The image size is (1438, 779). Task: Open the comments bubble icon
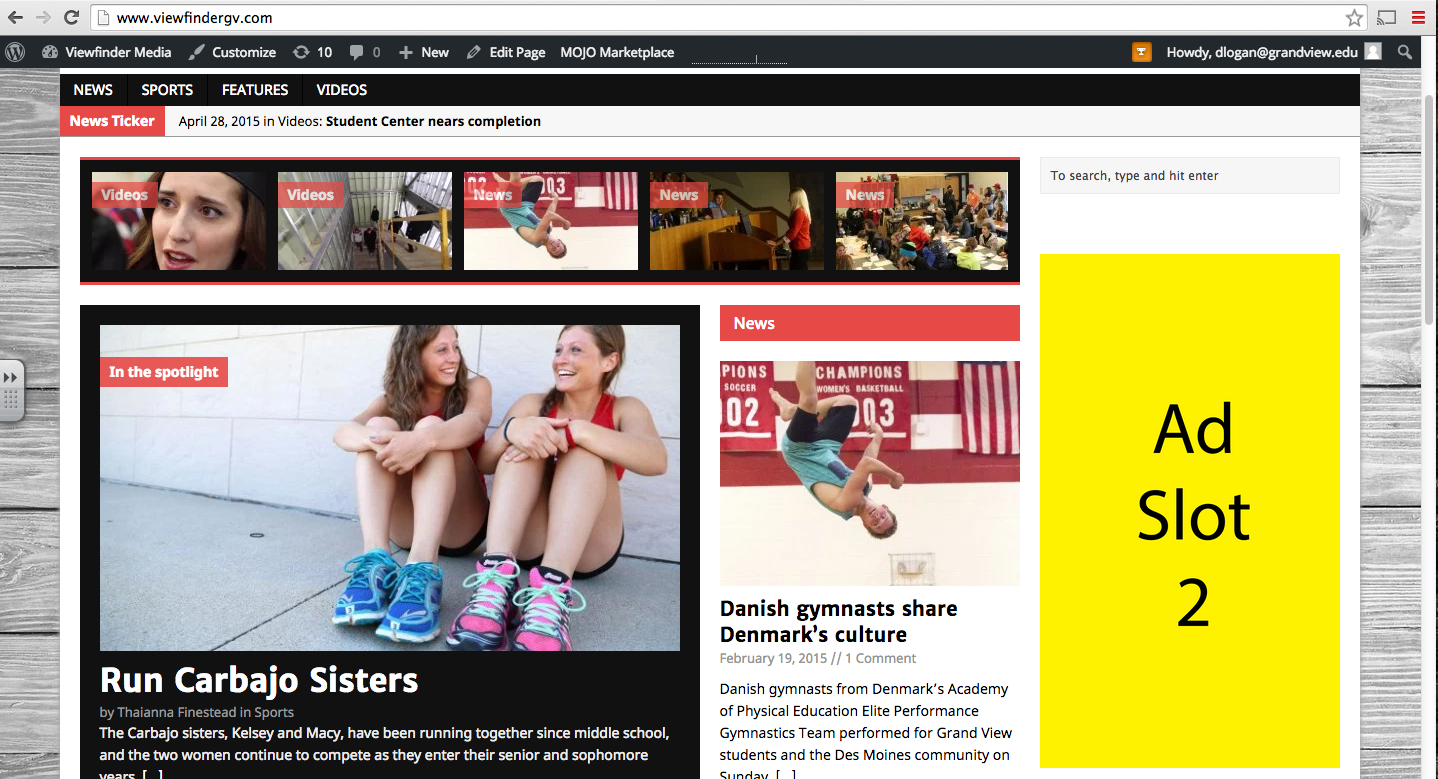357,52
